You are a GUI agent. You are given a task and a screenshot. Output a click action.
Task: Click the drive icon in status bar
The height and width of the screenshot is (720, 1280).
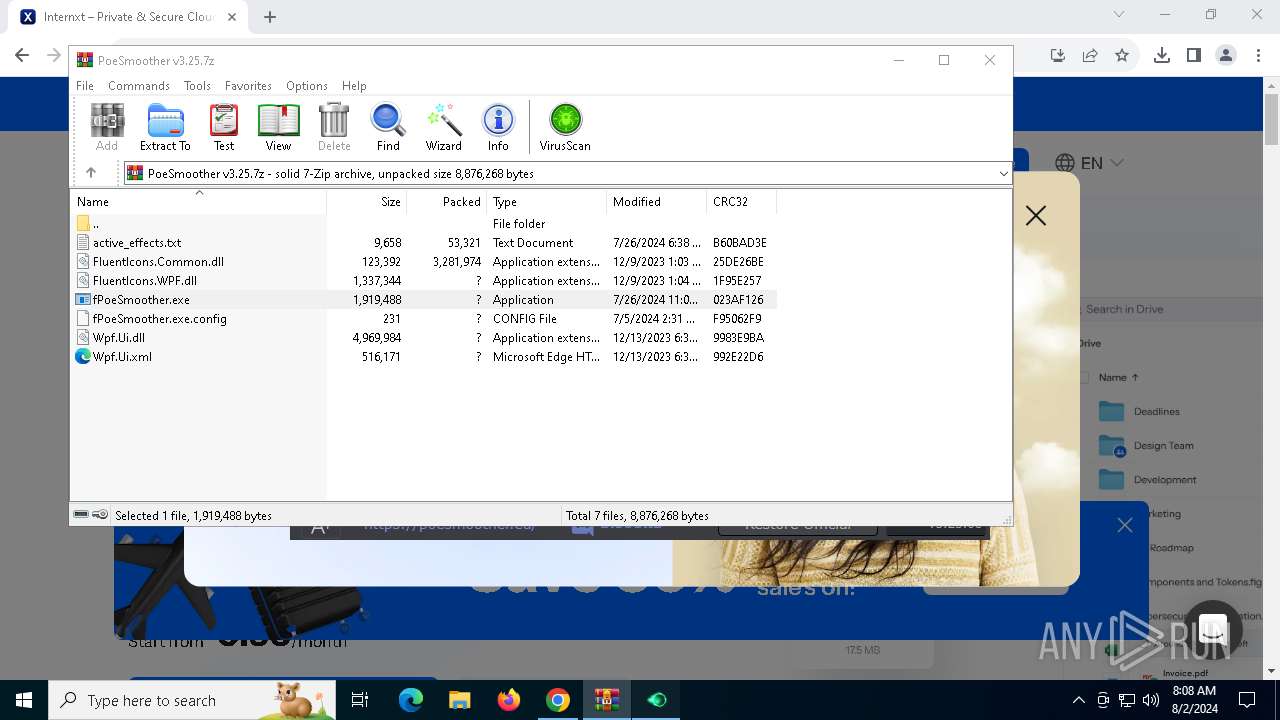tap(81, 515)
